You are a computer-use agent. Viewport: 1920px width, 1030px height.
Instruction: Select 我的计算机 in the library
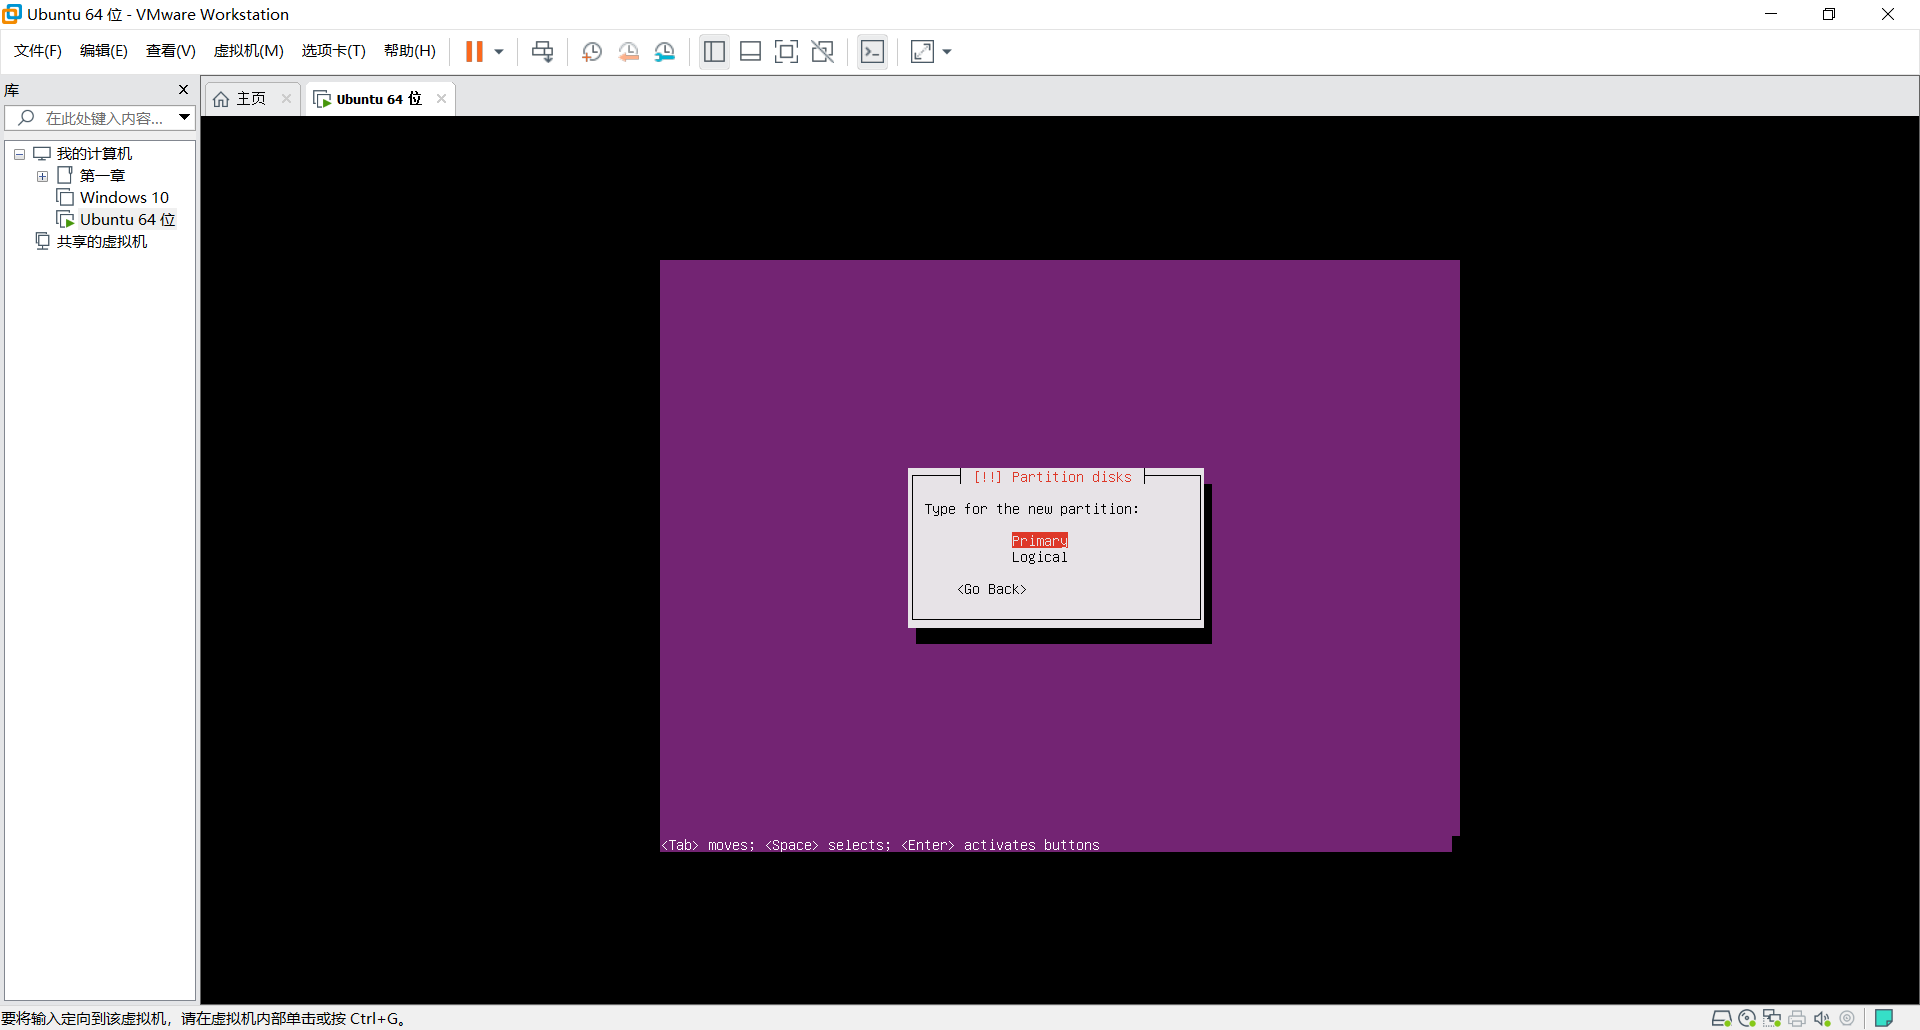tap(94, 154)
